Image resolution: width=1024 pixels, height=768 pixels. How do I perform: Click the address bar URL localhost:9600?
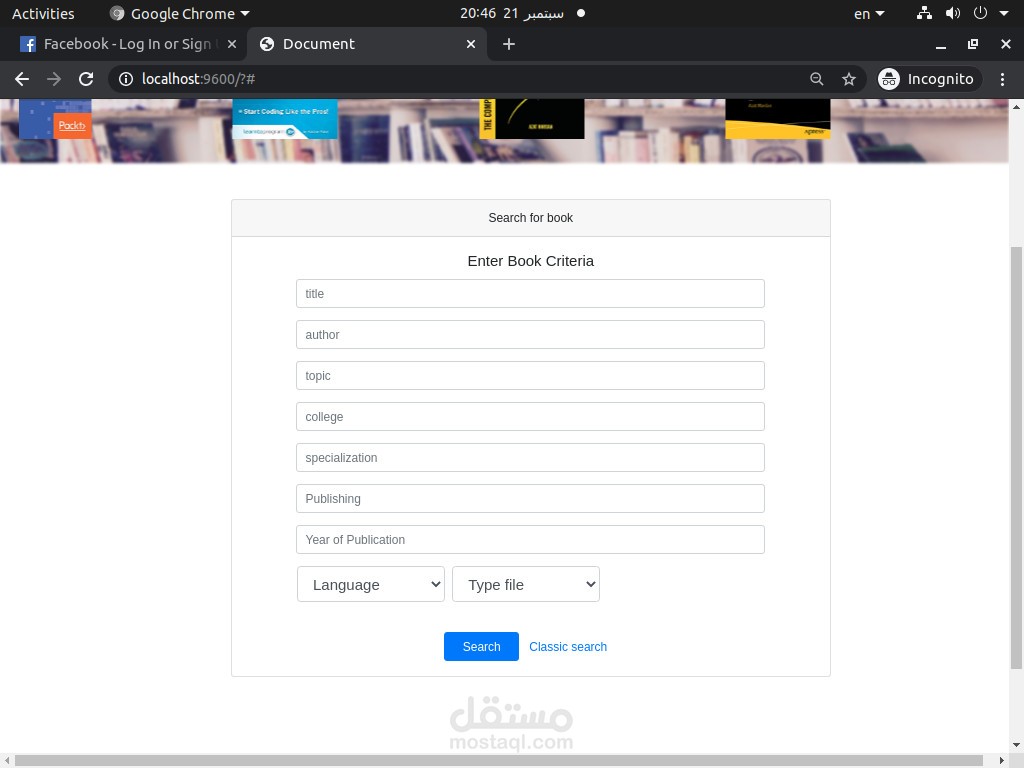(198, 79)
